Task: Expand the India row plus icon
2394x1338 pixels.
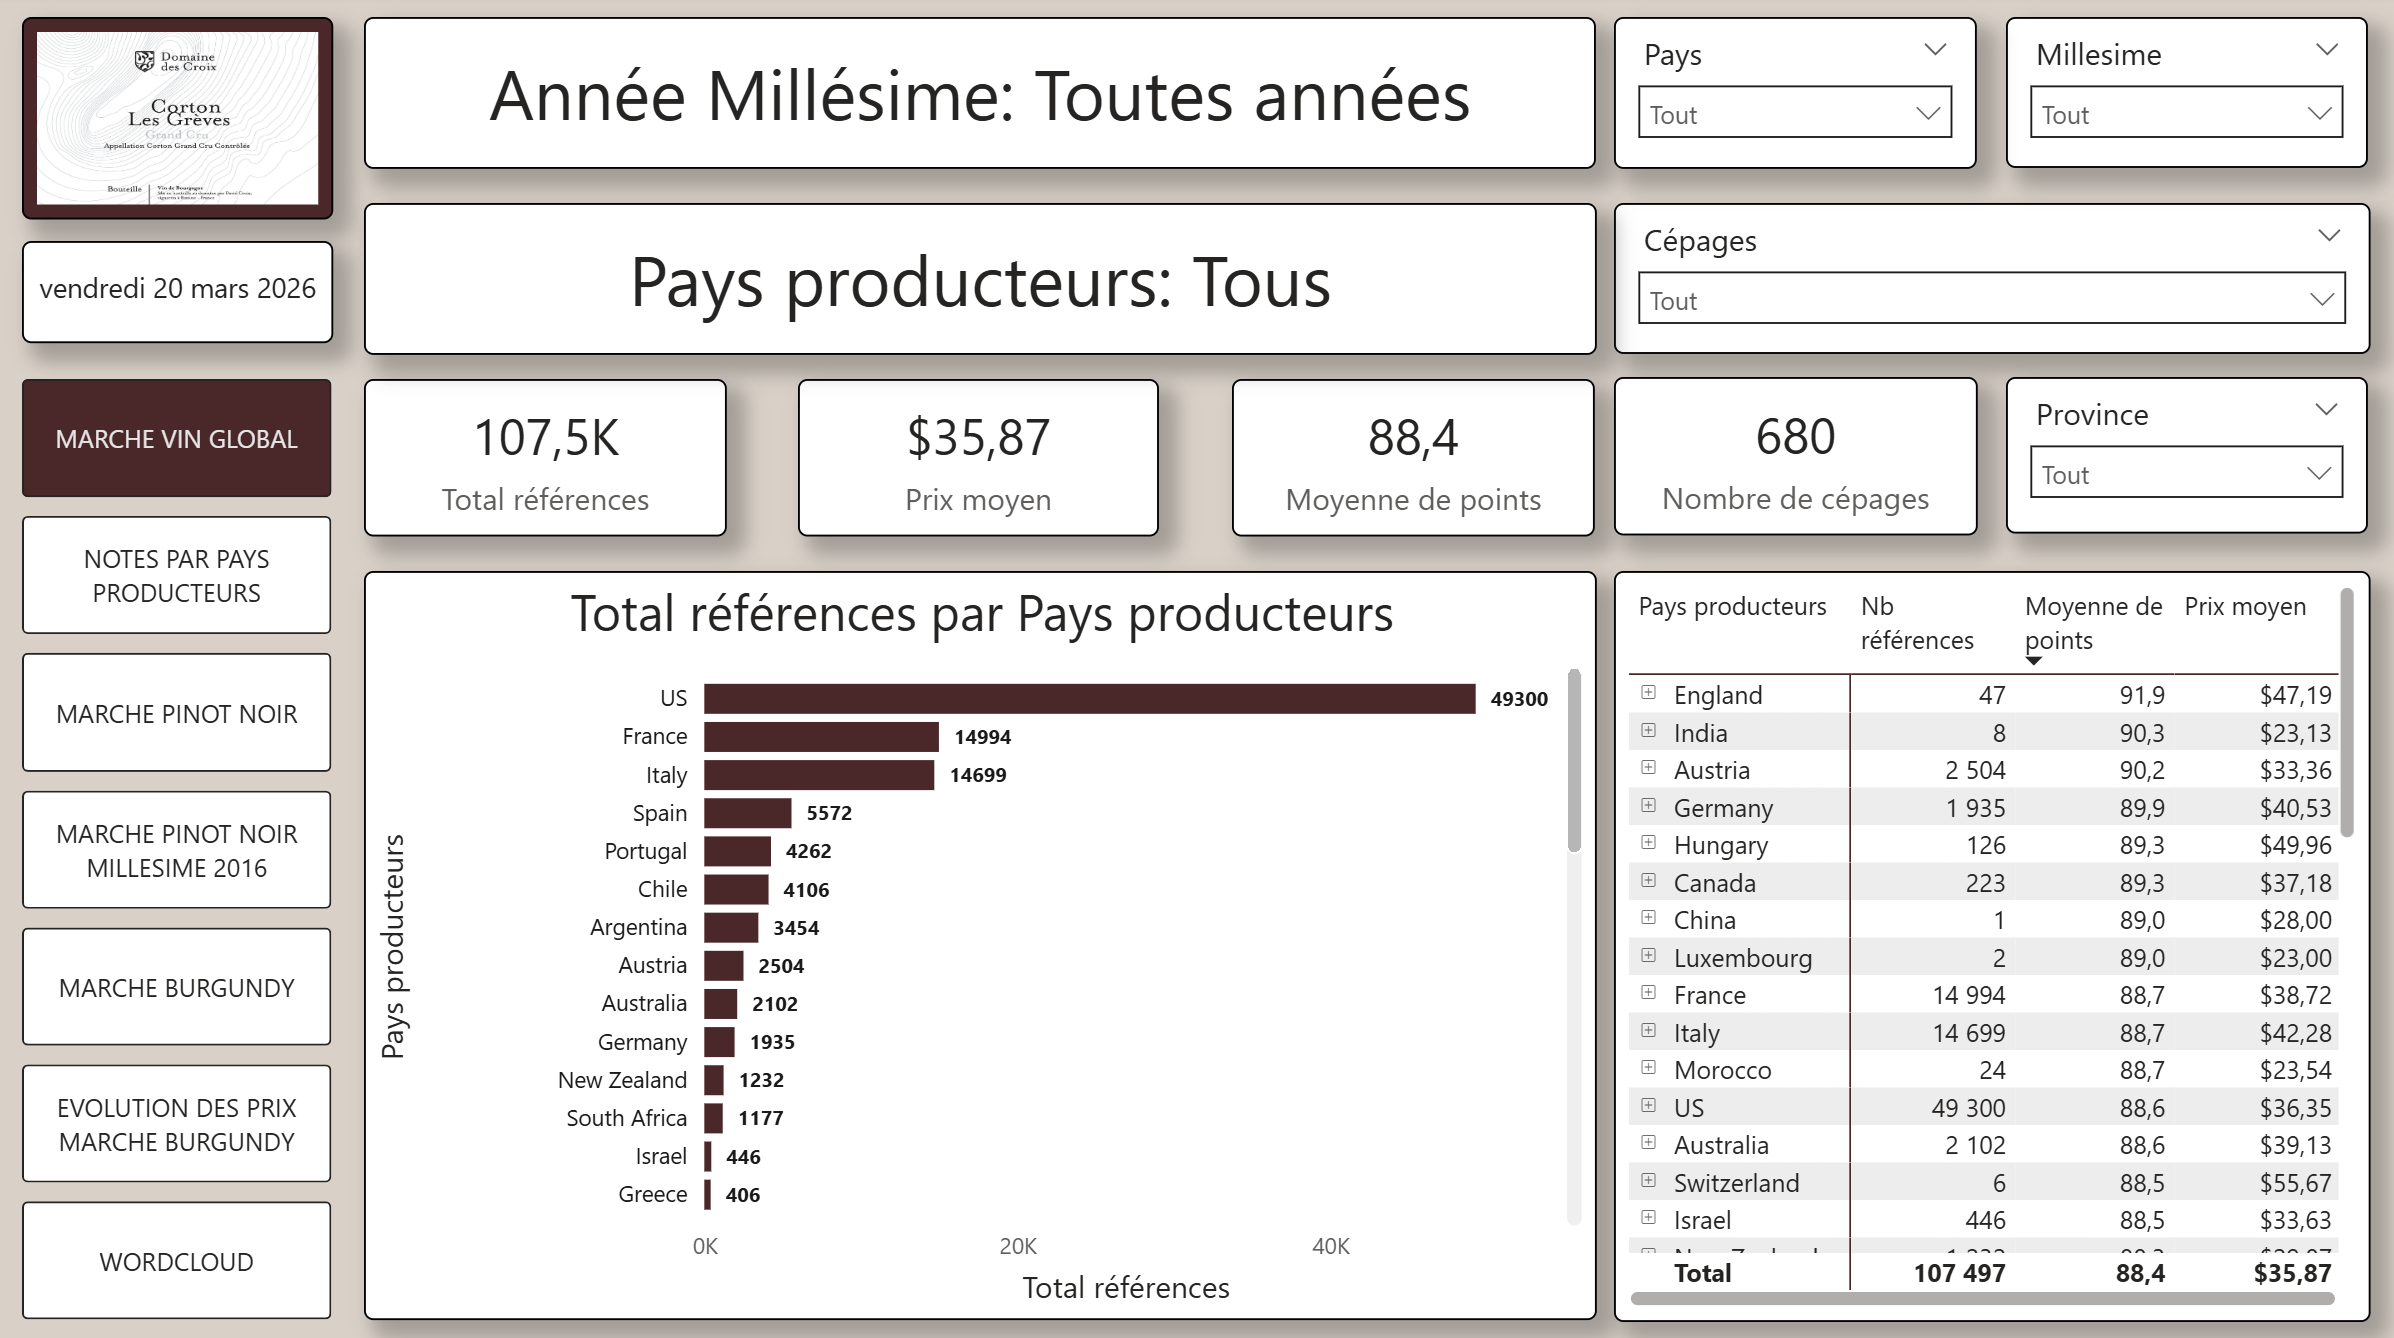Action: tap(1648, 731)
